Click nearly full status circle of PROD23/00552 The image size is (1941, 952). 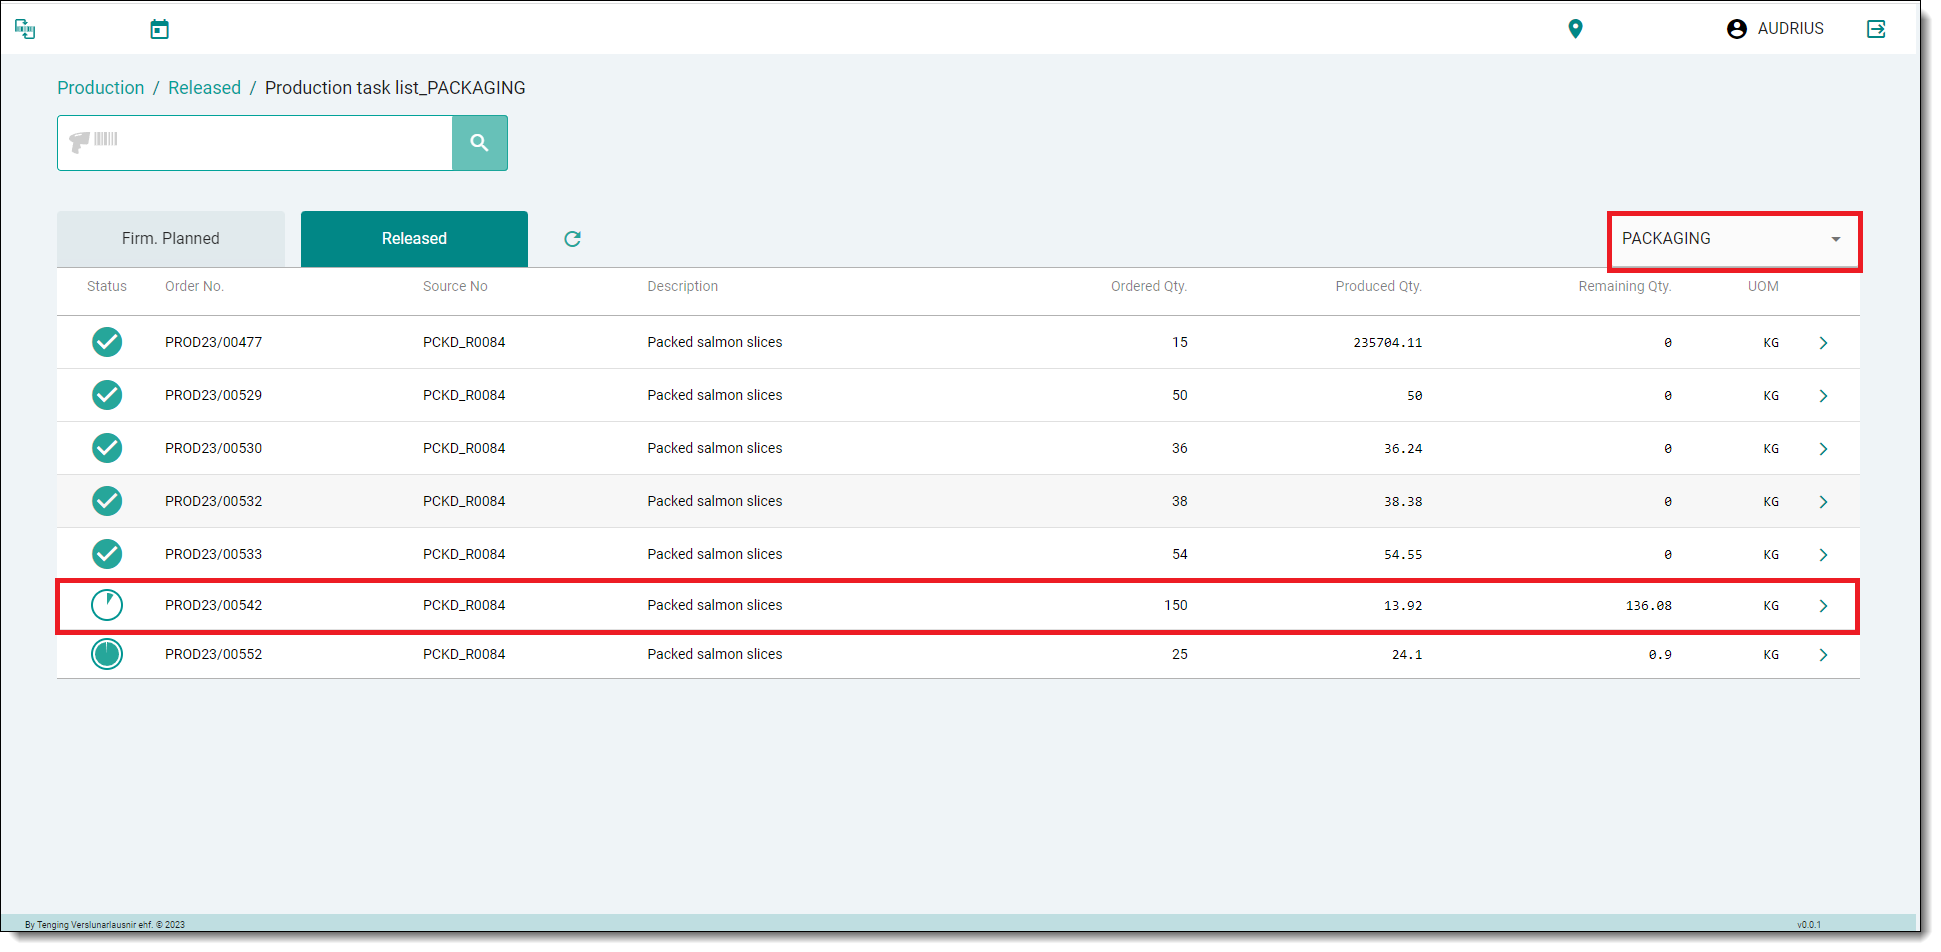[107, 654]
